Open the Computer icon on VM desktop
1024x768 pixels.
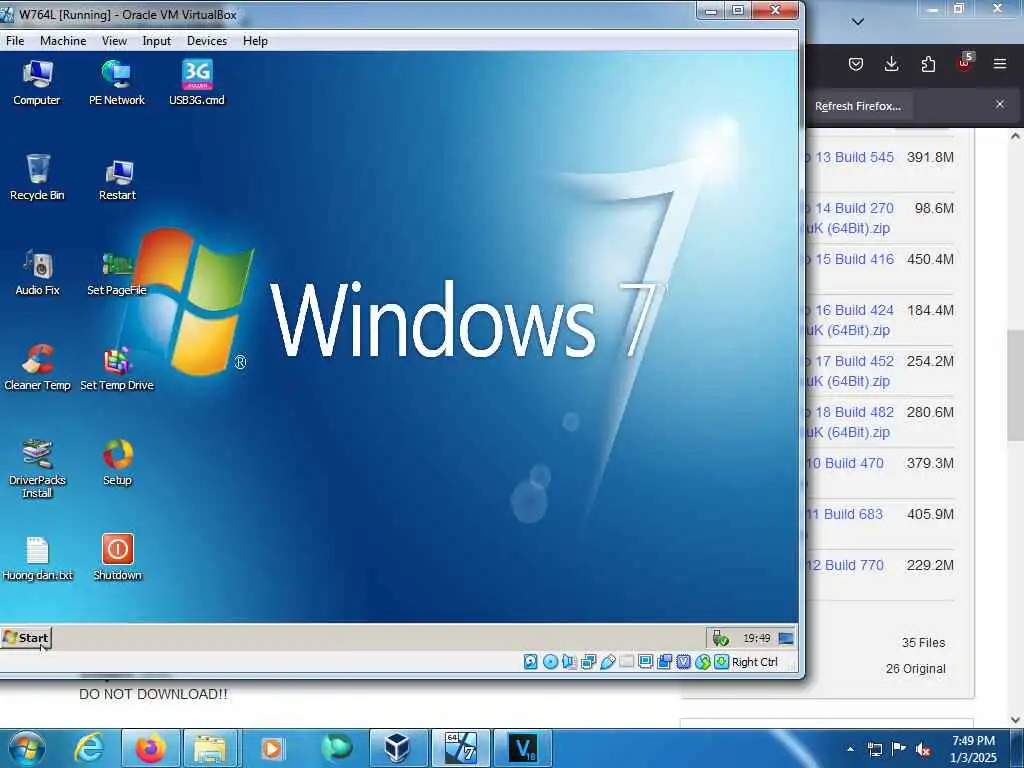37,82
